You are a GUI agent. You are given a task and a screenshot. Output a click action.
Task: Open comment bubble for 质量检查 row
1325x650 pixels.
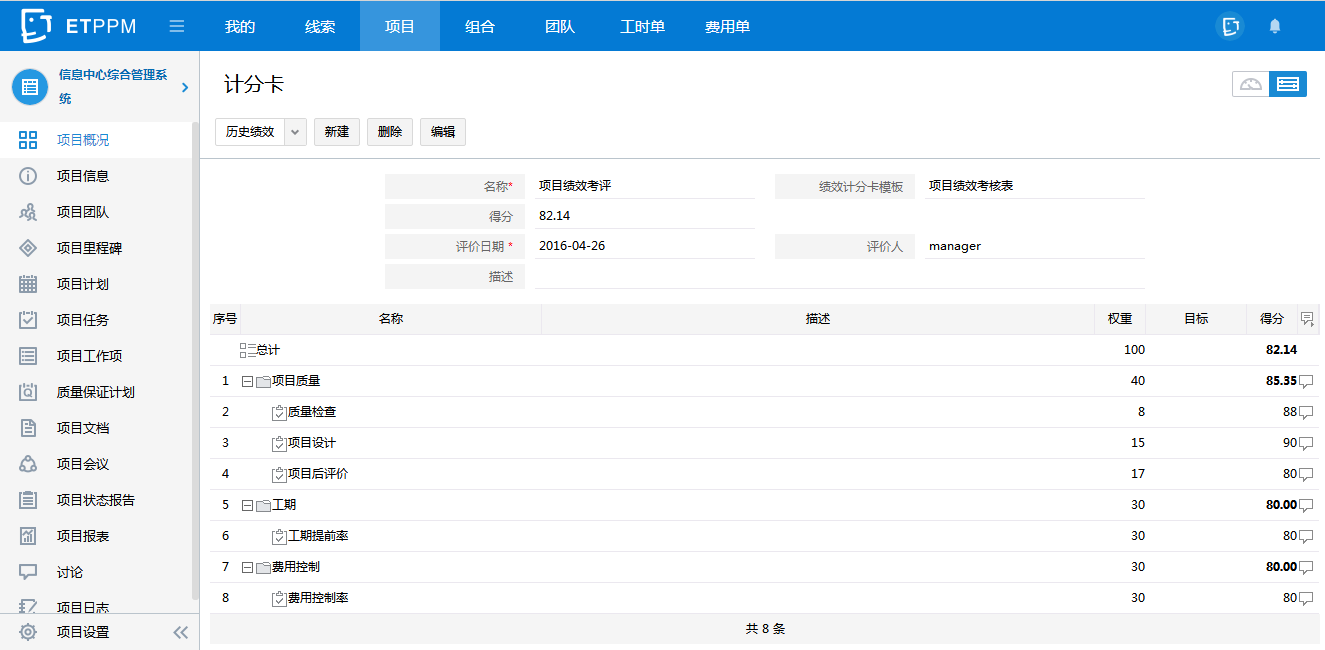coord(1305,412)
